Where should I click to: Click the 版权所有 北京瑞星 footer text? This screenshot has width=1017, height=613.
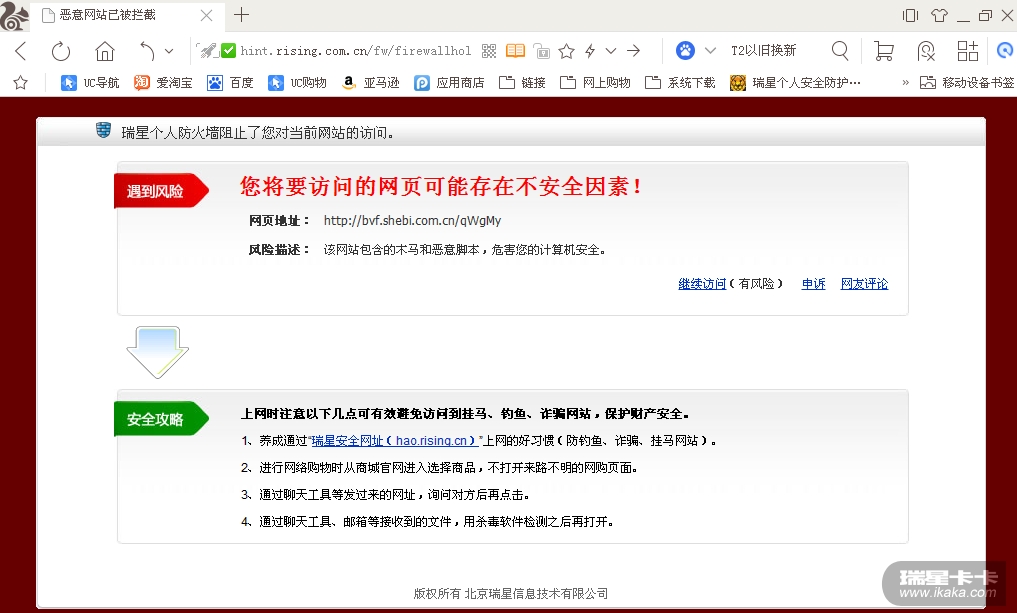pos(511,594)
